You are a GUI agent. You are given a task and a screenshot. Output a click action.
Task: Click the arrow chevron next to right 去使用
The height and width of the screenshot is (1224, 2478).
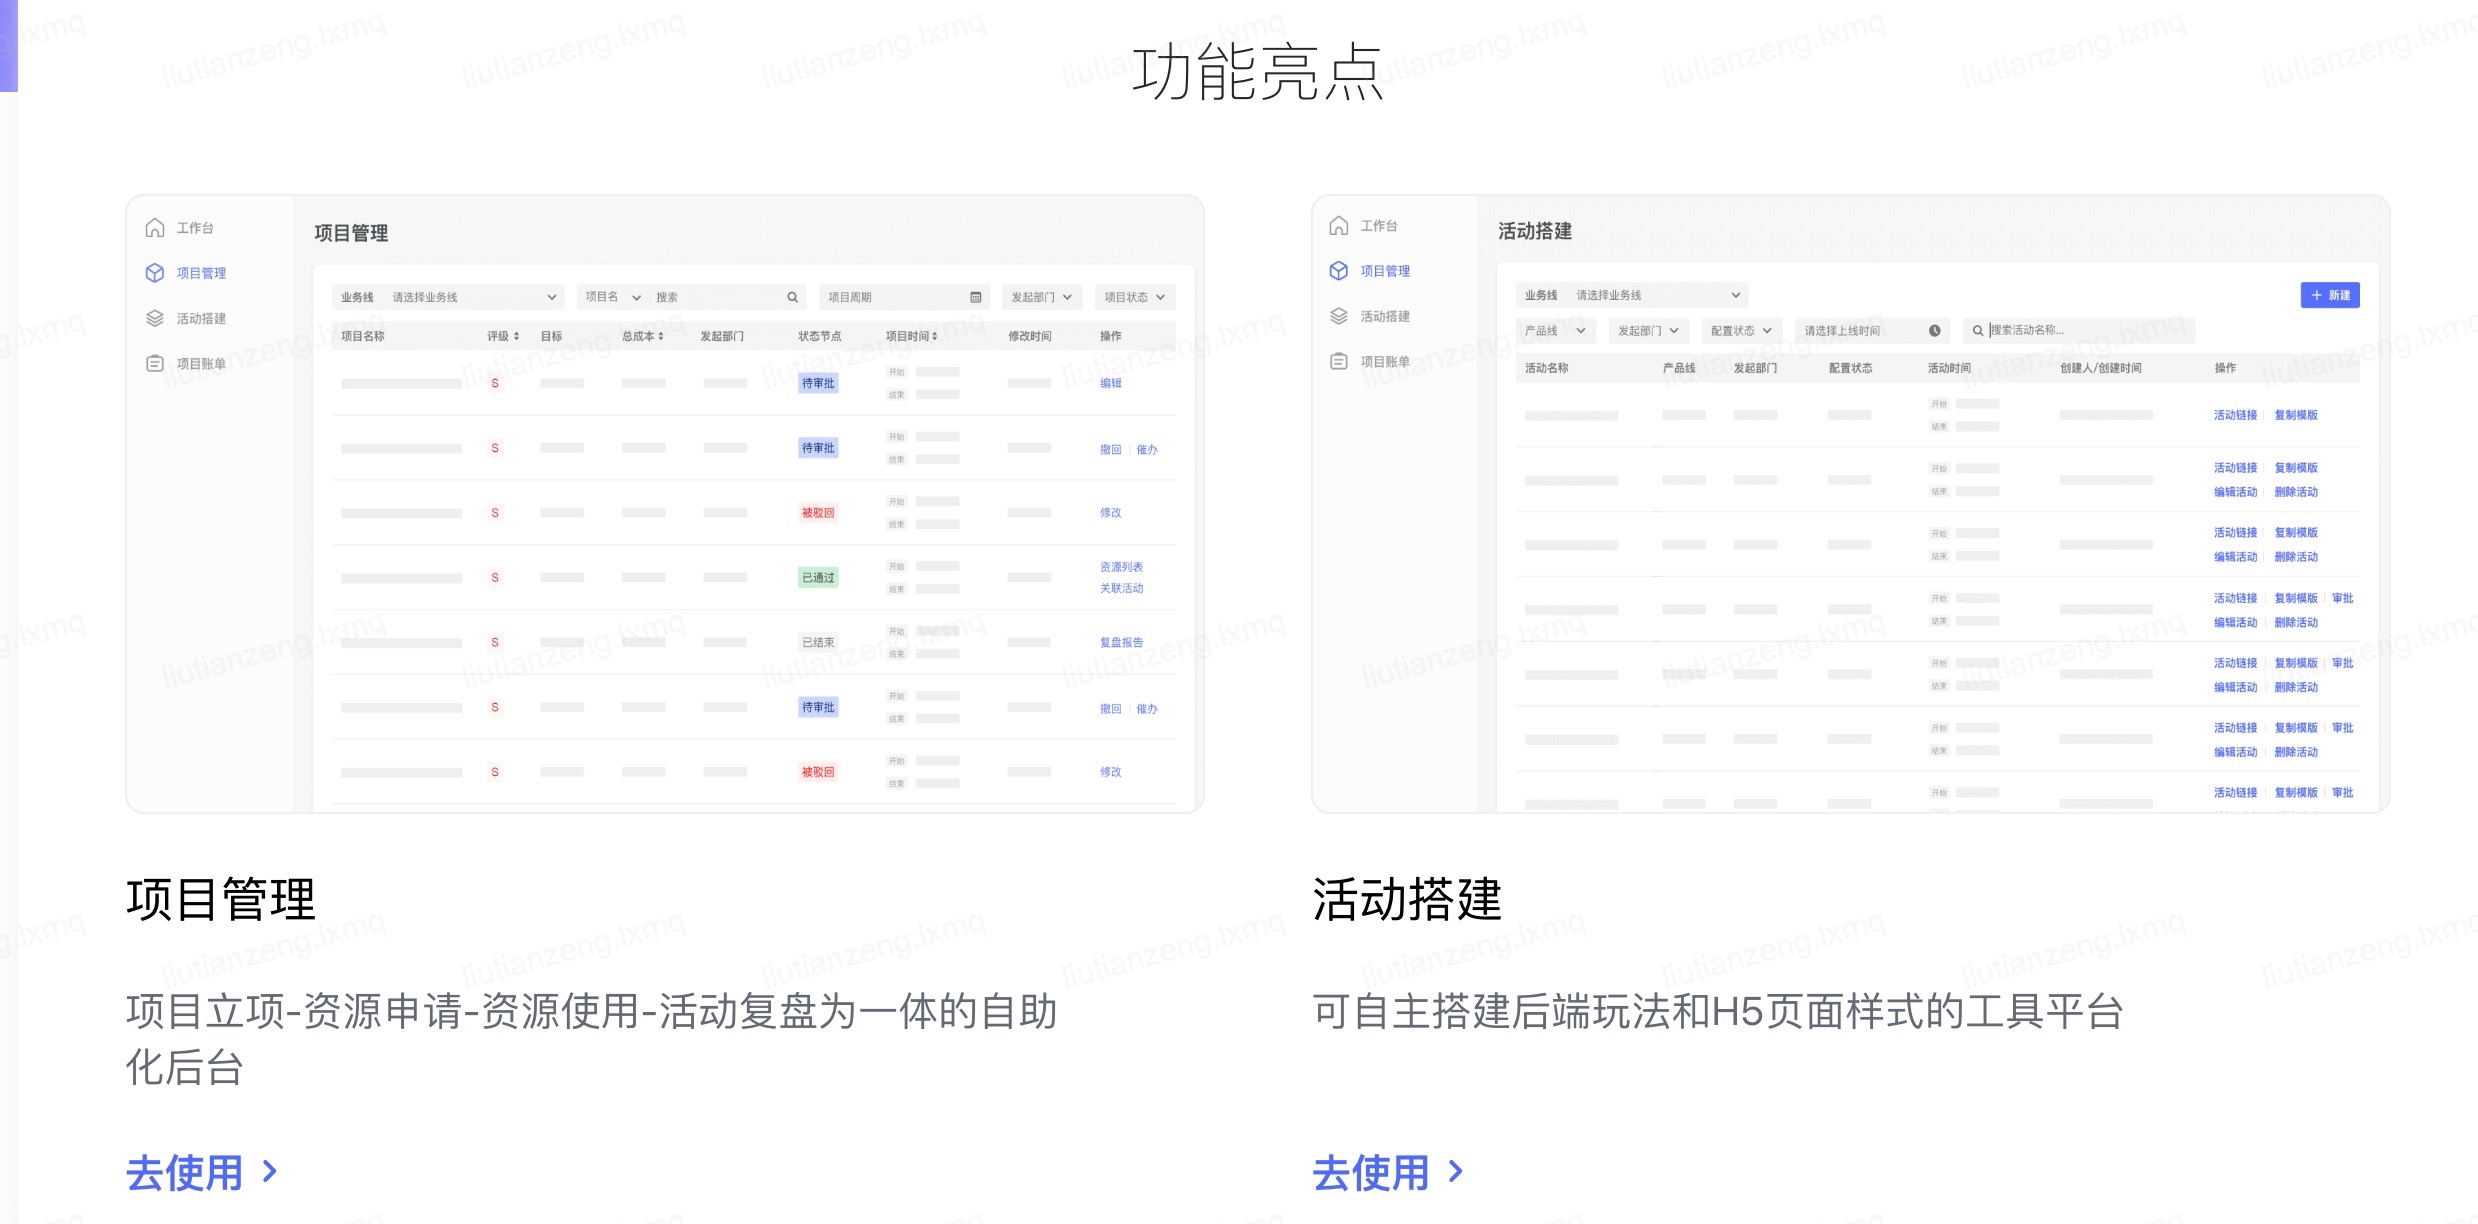pyautogui.click(x=1456, y=1171)
